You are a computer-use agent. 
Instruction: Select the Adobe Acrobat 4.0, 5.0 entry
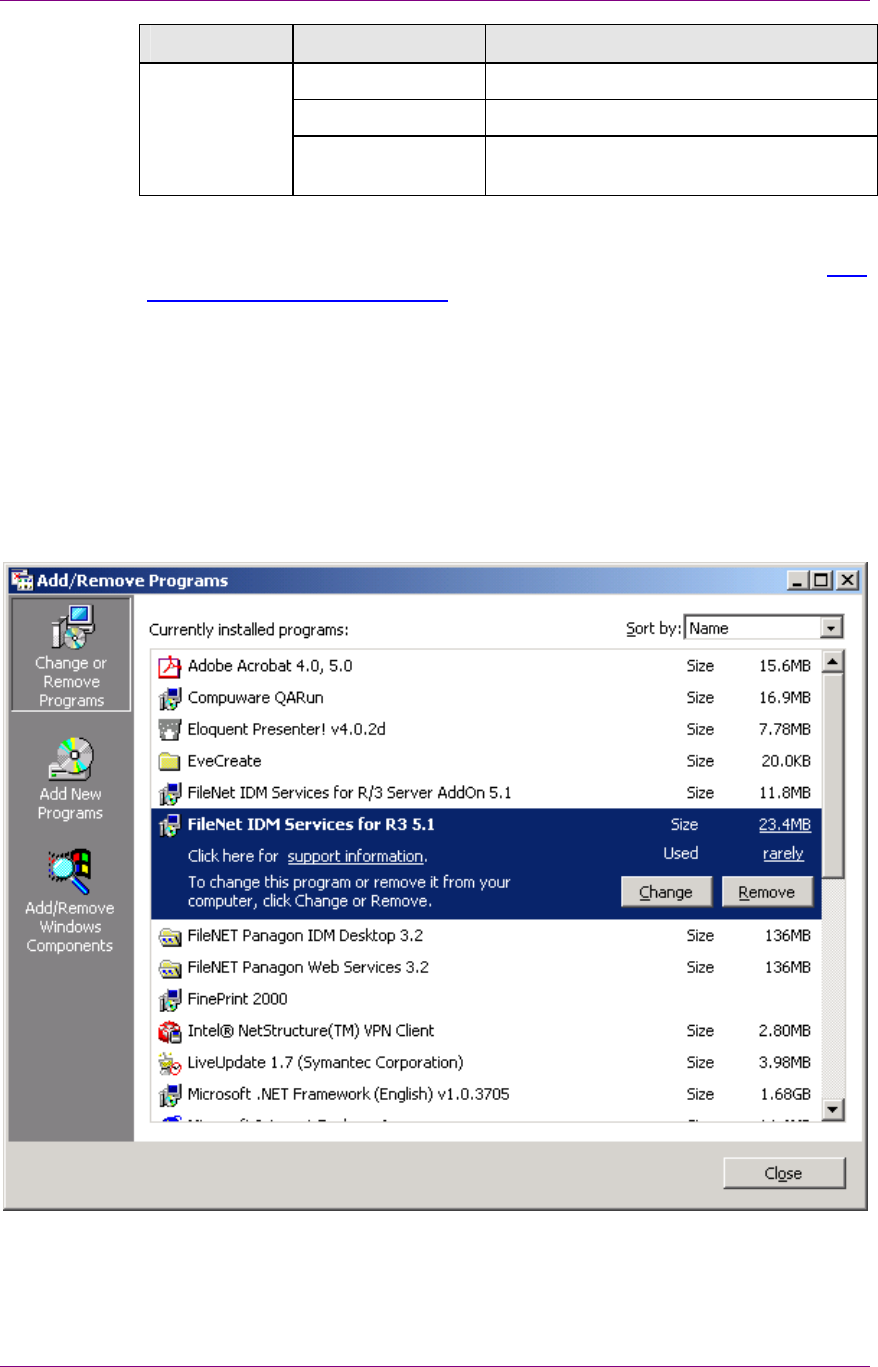tap(486, 665)
